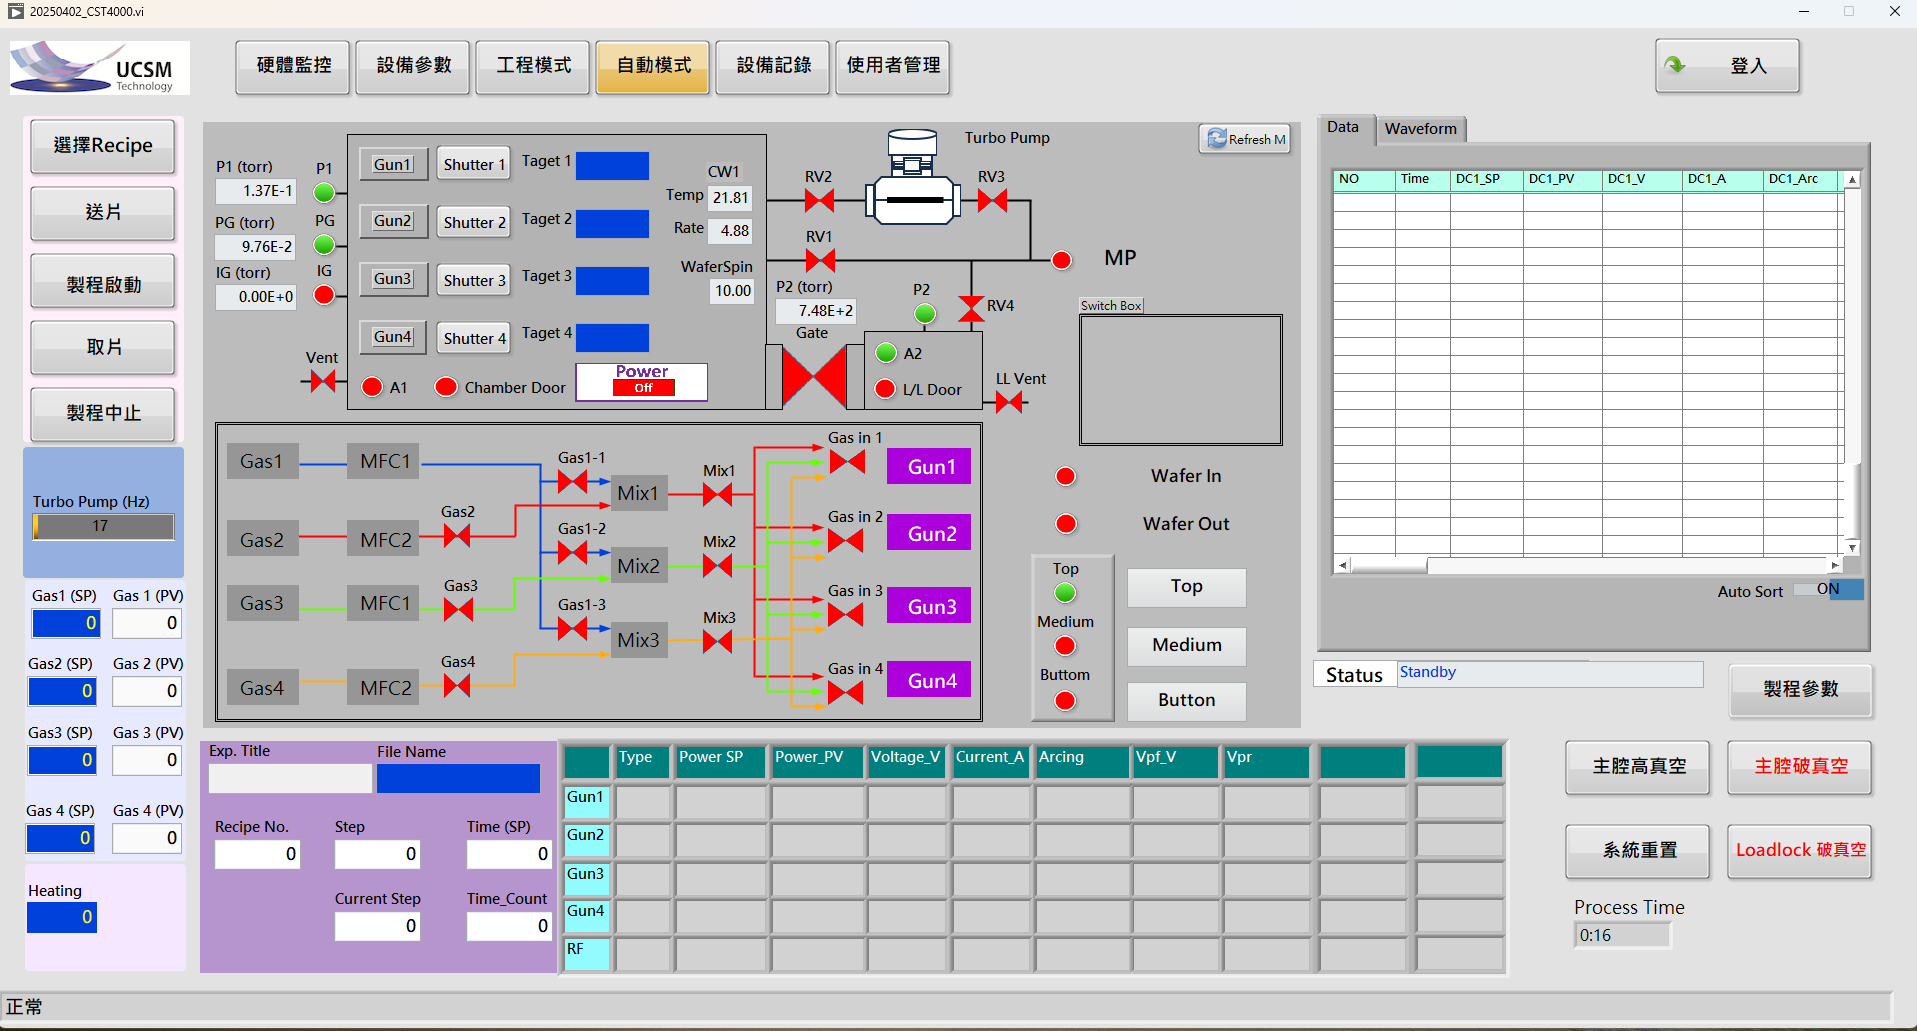Click the RV3 valve symbol

pos(992,201)
